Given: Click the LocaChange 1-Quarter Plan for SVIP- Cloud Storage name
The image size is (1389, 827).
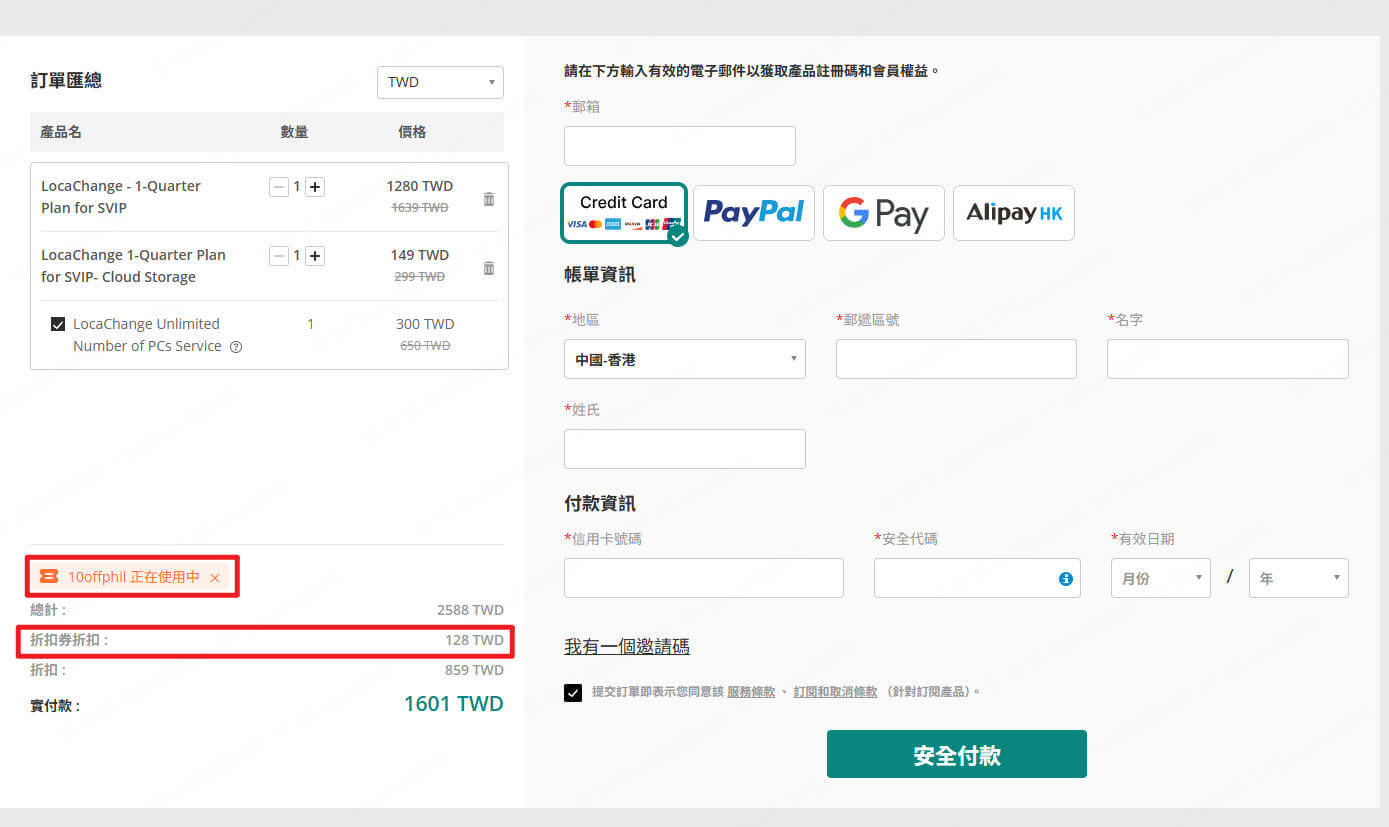Looking at the screenshot, I should tap(133, 266).
